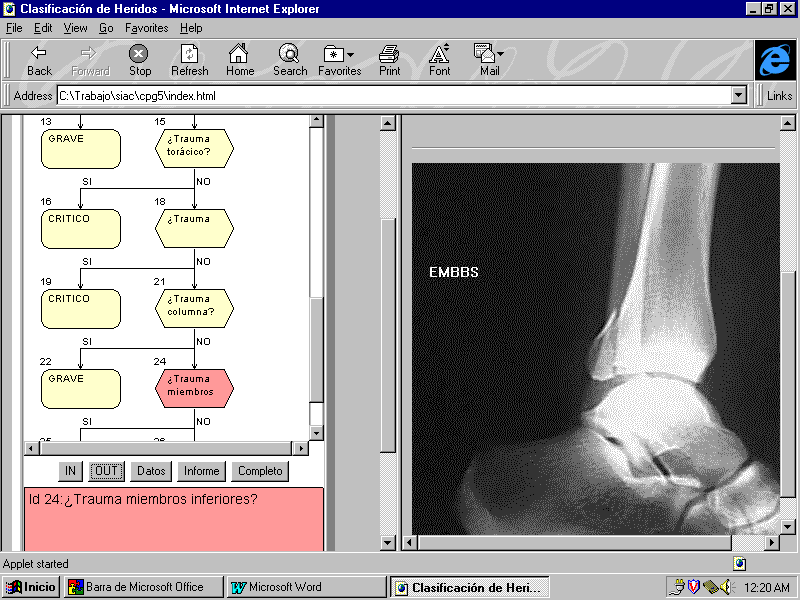Open the File menu
The width and height of the screenshot is (800, 600).
click(14, 28)
